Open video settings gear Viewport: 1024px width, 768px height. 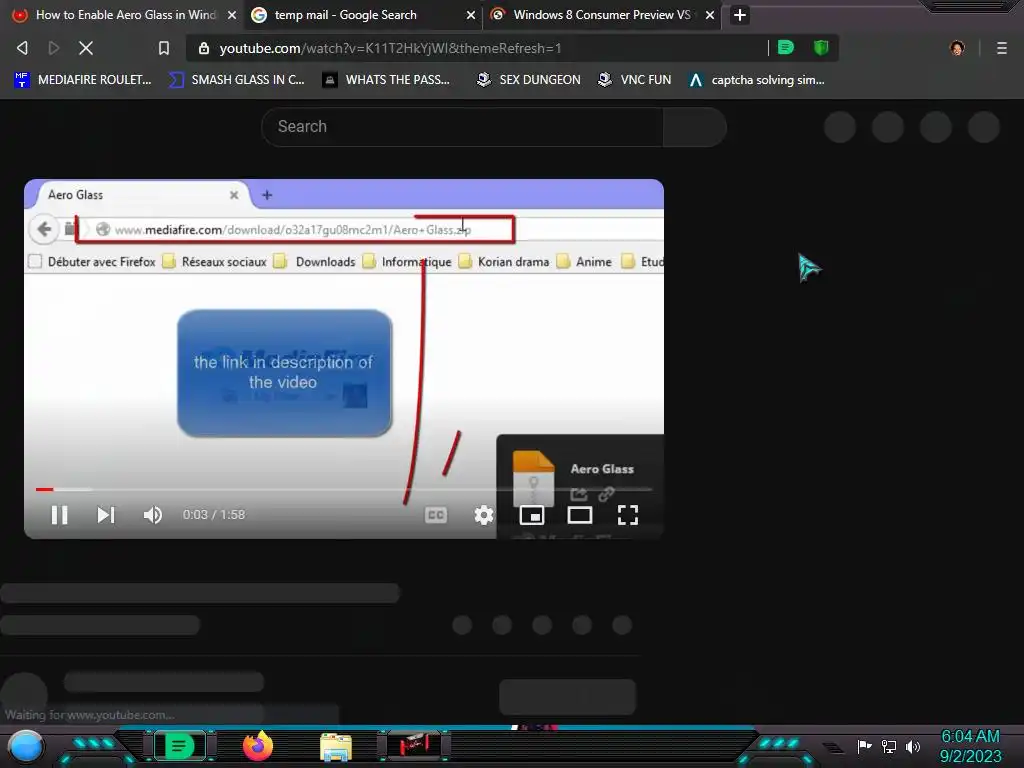(x=484, y=515)
